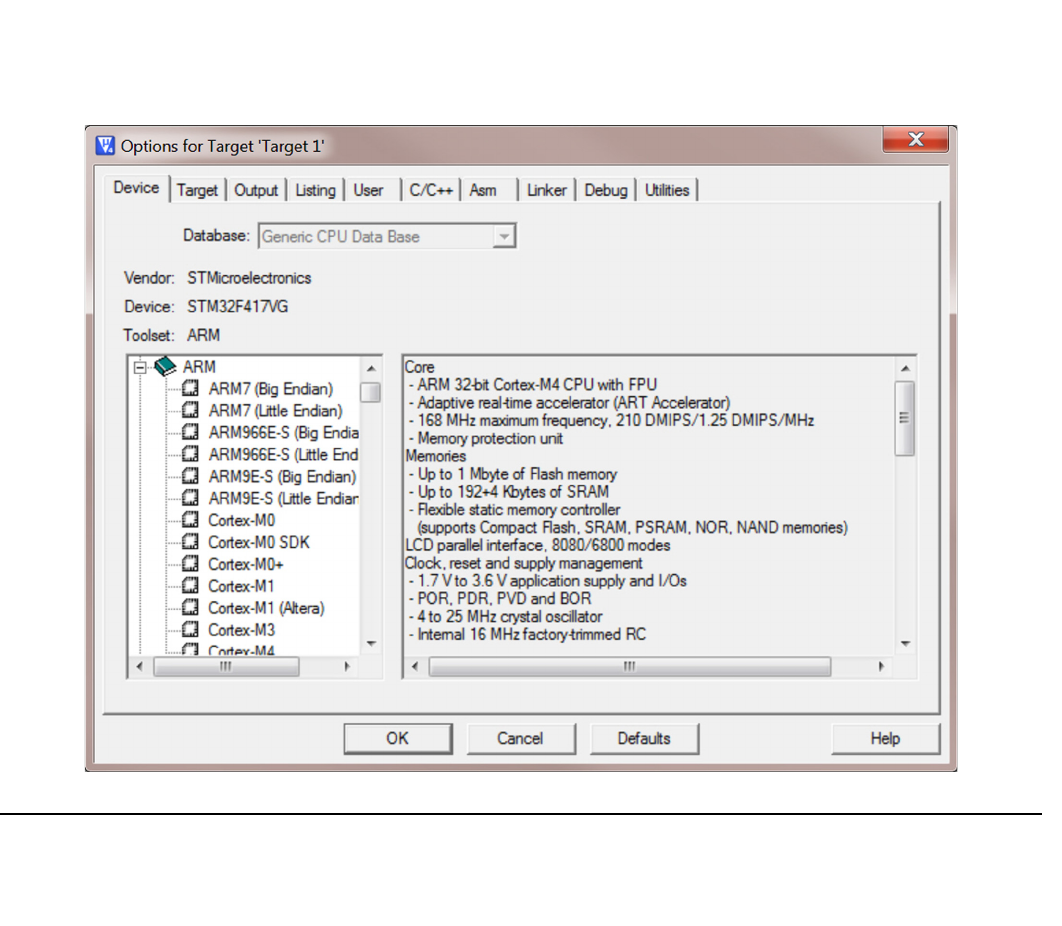Click description pane scroll up arrow

(906, 369)
